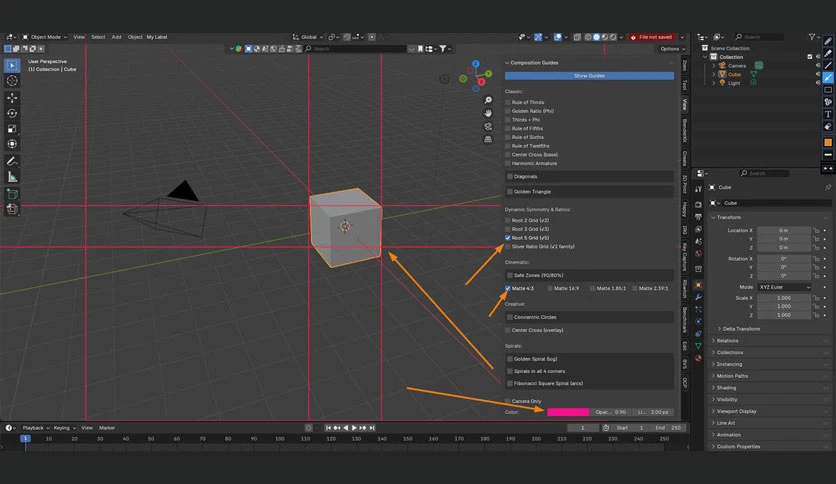Select the Rotate tool
The height and width of the screenshot is (484, 836).
click(12, 113)
